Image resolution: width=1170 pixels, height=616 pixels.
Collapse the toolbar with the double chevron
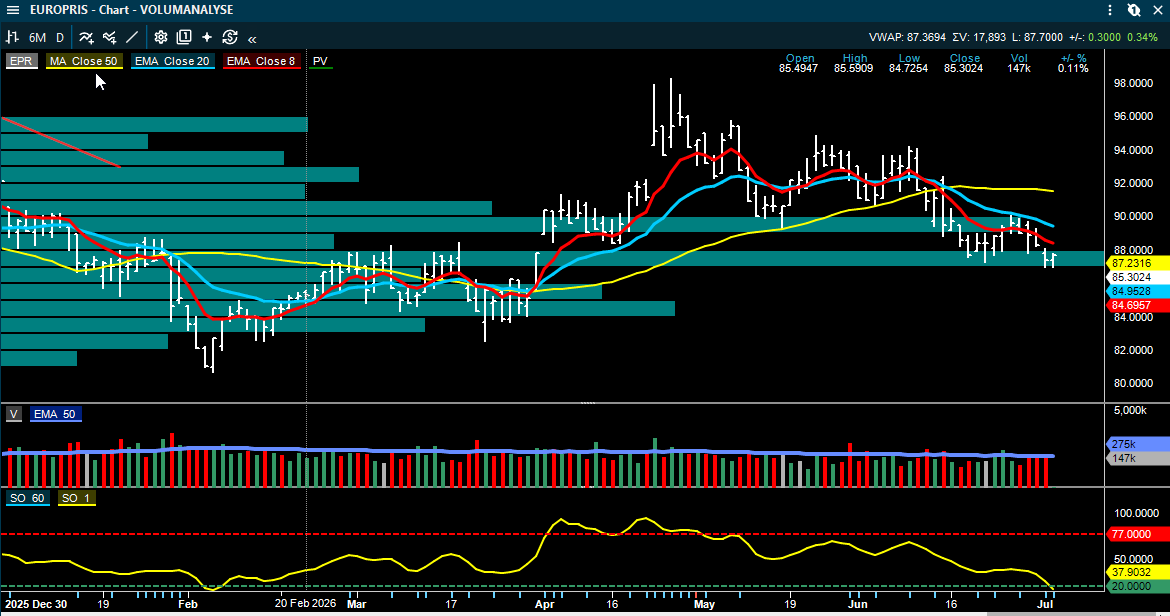click(252, 39)
